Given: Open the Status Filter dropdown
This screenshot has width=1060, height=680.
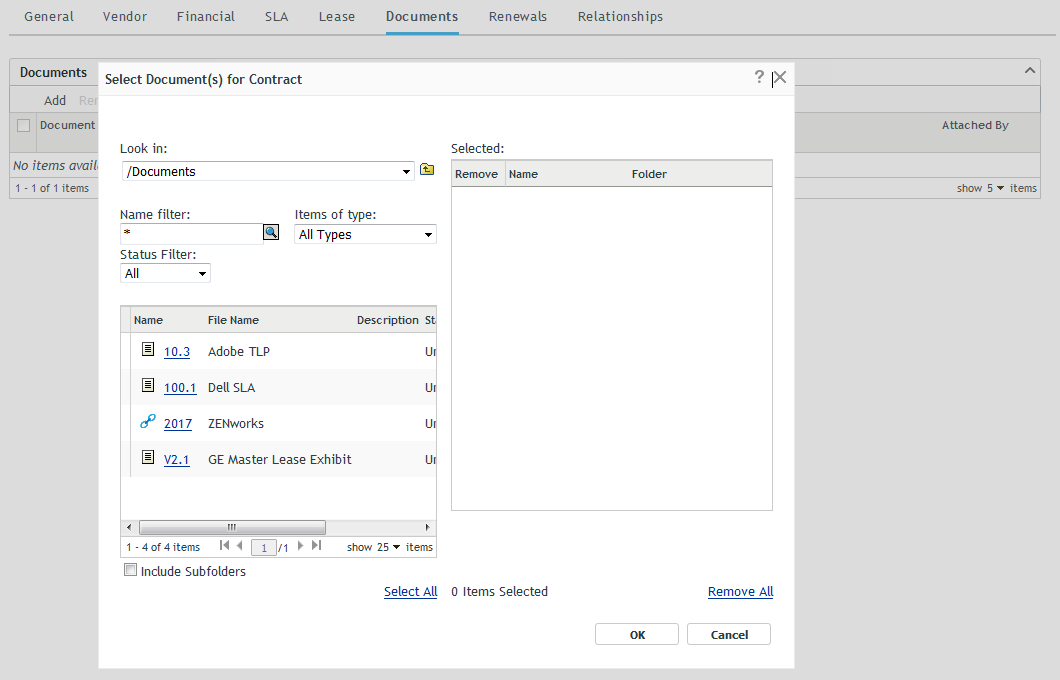Looking at the screenshot, I should tap(164, 272).
